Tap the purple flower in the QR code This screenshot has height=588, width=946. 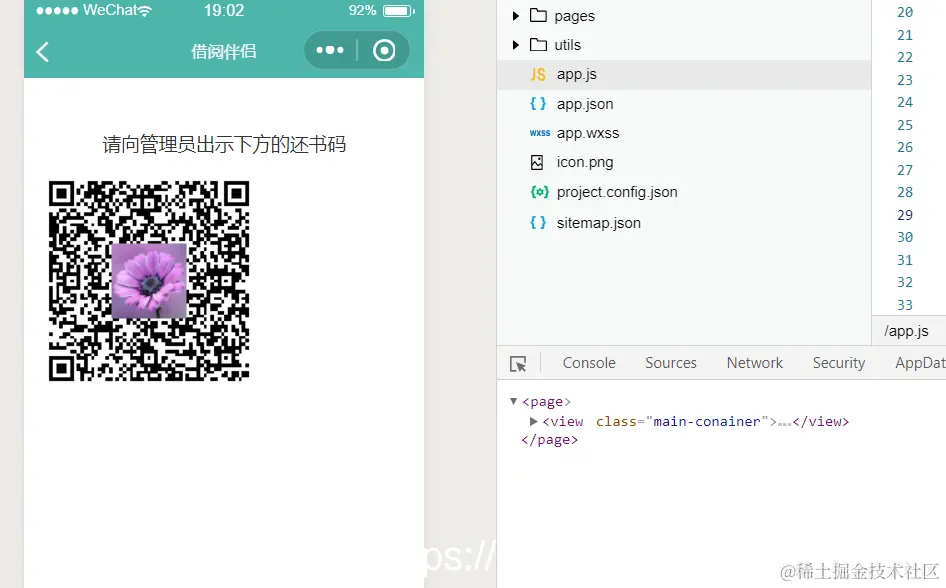click(149, 281)
